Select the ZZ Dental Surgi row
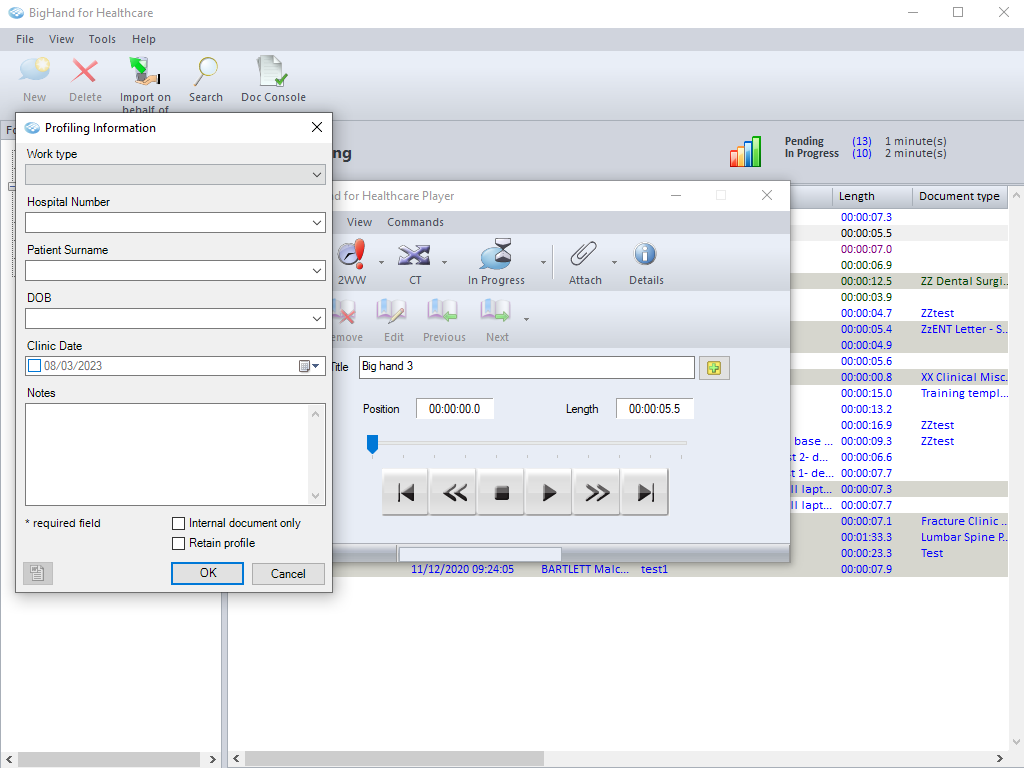 [x=899, y=281]
